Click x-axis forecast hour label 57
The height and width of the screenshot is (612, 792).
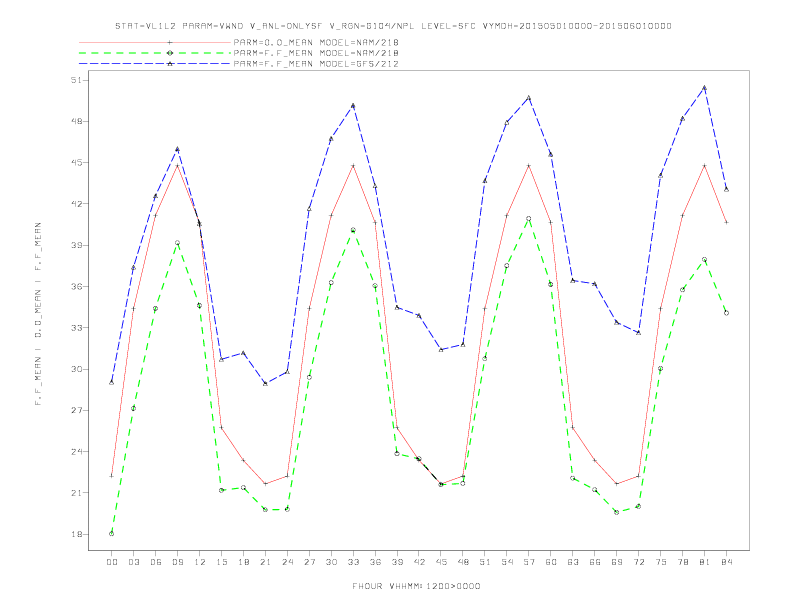pyautogui.click(x=529, y=562)
